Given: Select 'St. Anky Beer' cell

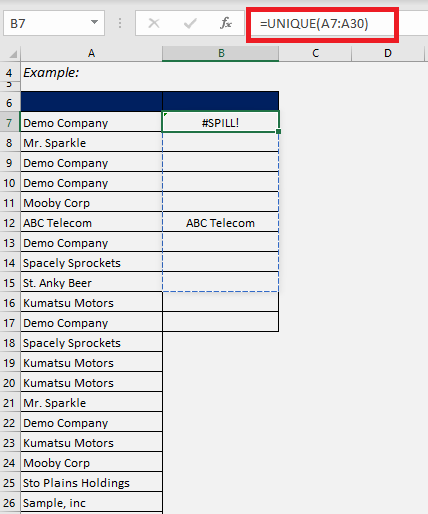Looking at the screenshot, I should click(91, 283).
